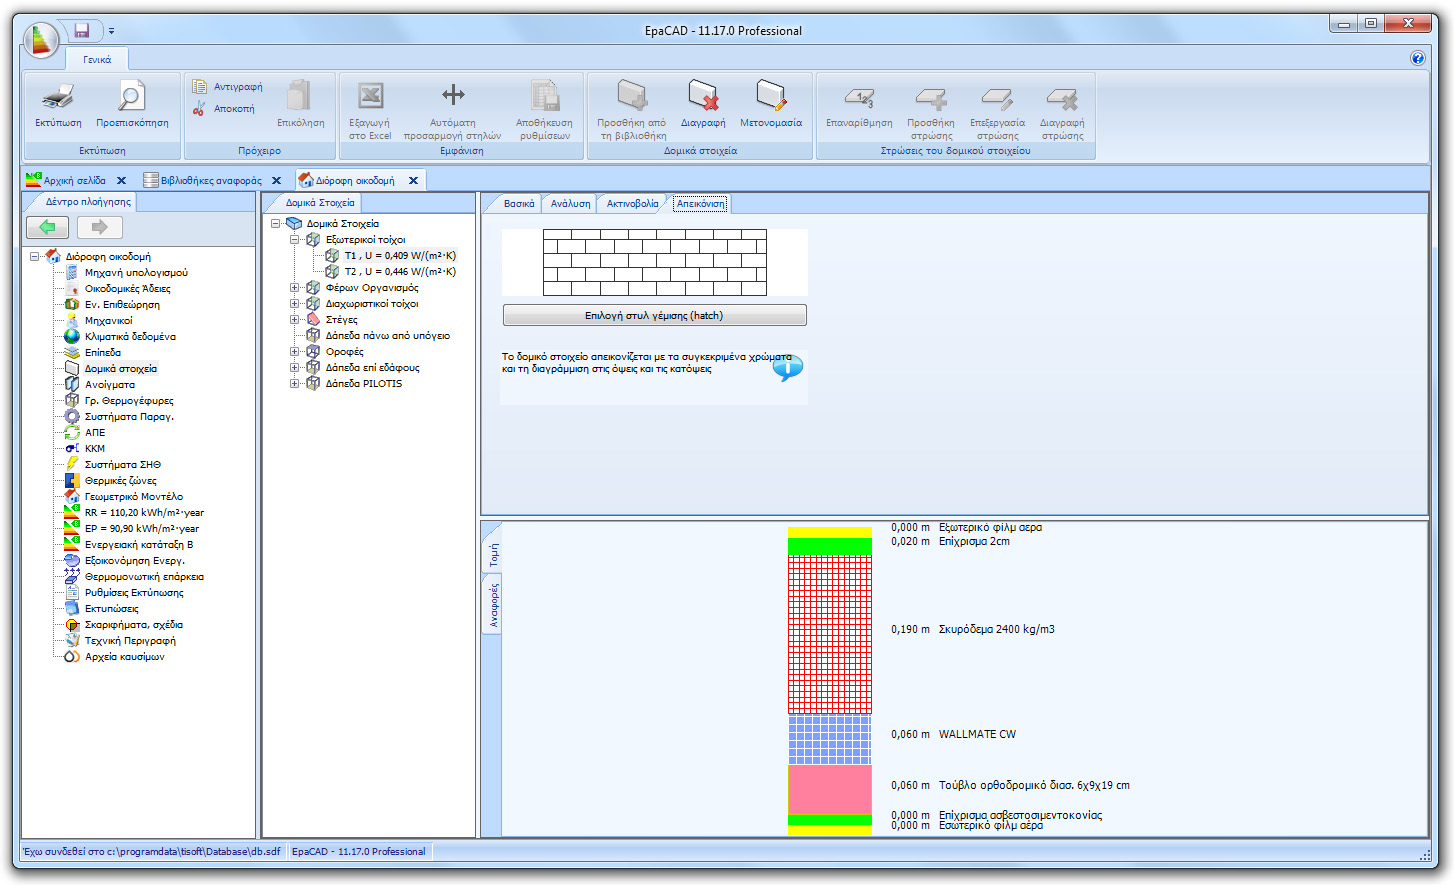Switch to the Ανάλυση tab
1454x885 pixels.
[x=569, y=202]
